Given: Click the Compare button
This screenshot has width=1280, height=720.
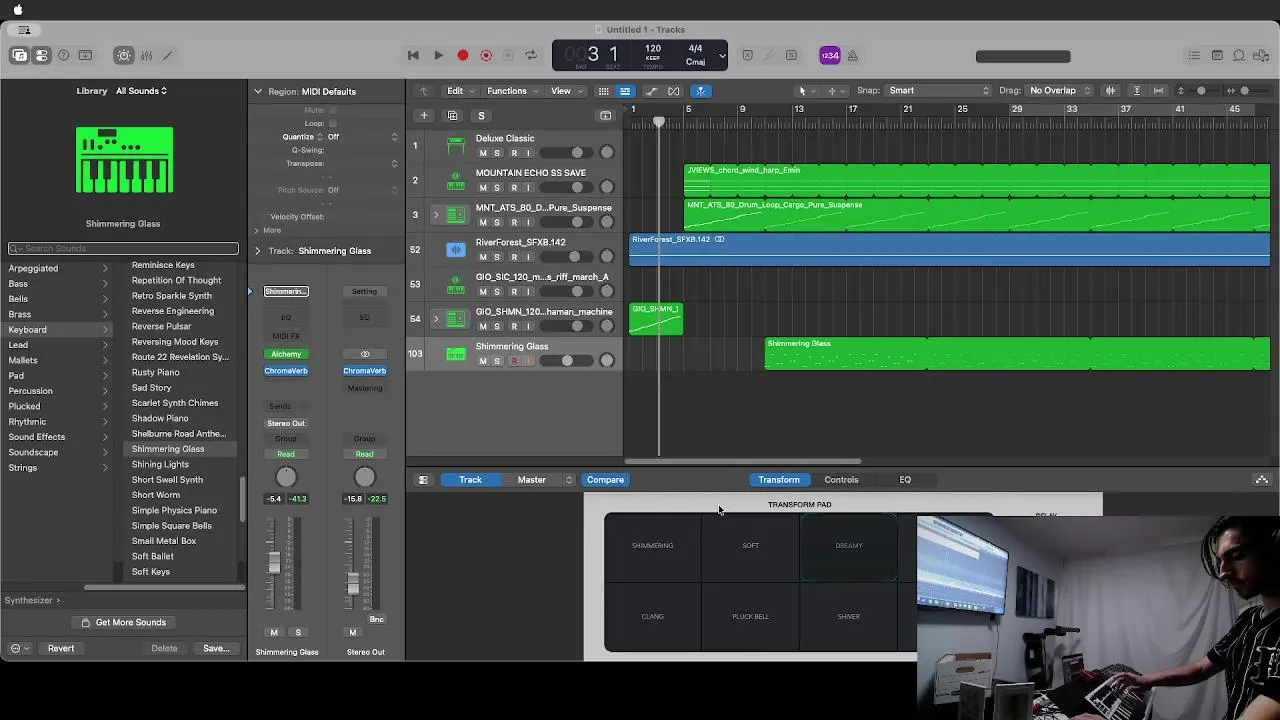Looking at the screenshot, I should coord(605,480).
